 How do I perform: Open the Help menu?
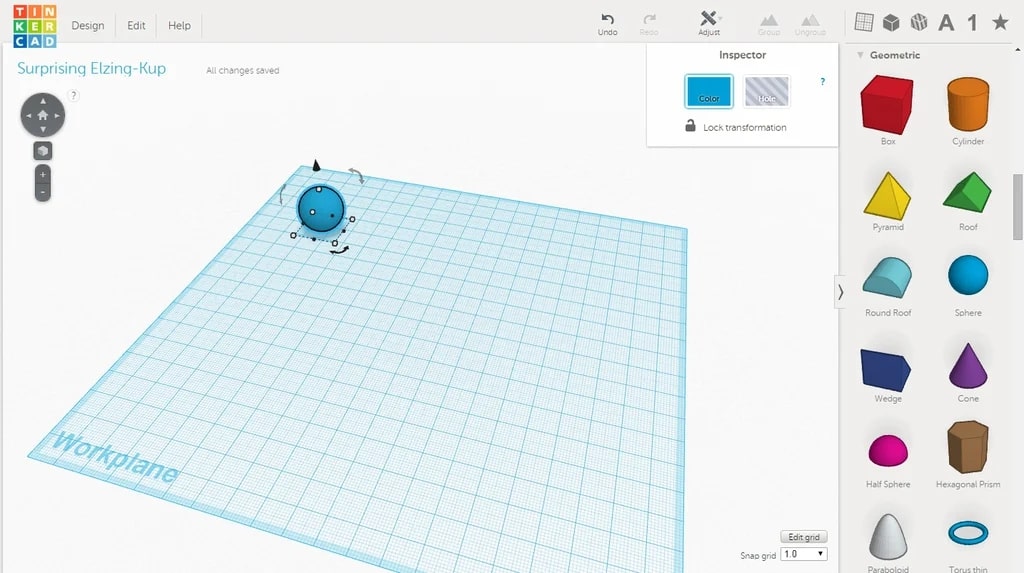[179, 25]
